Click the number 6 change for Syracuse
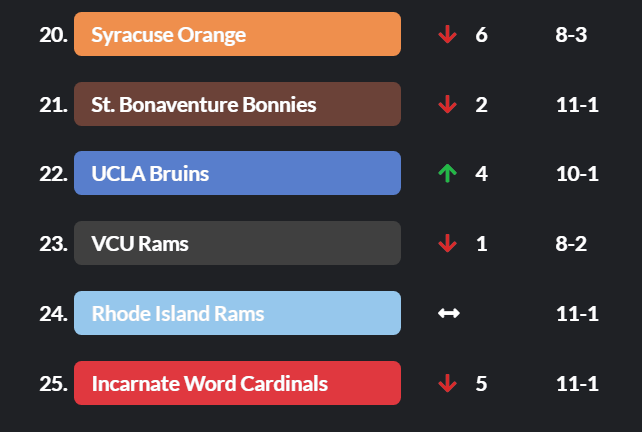 (482, 35)
